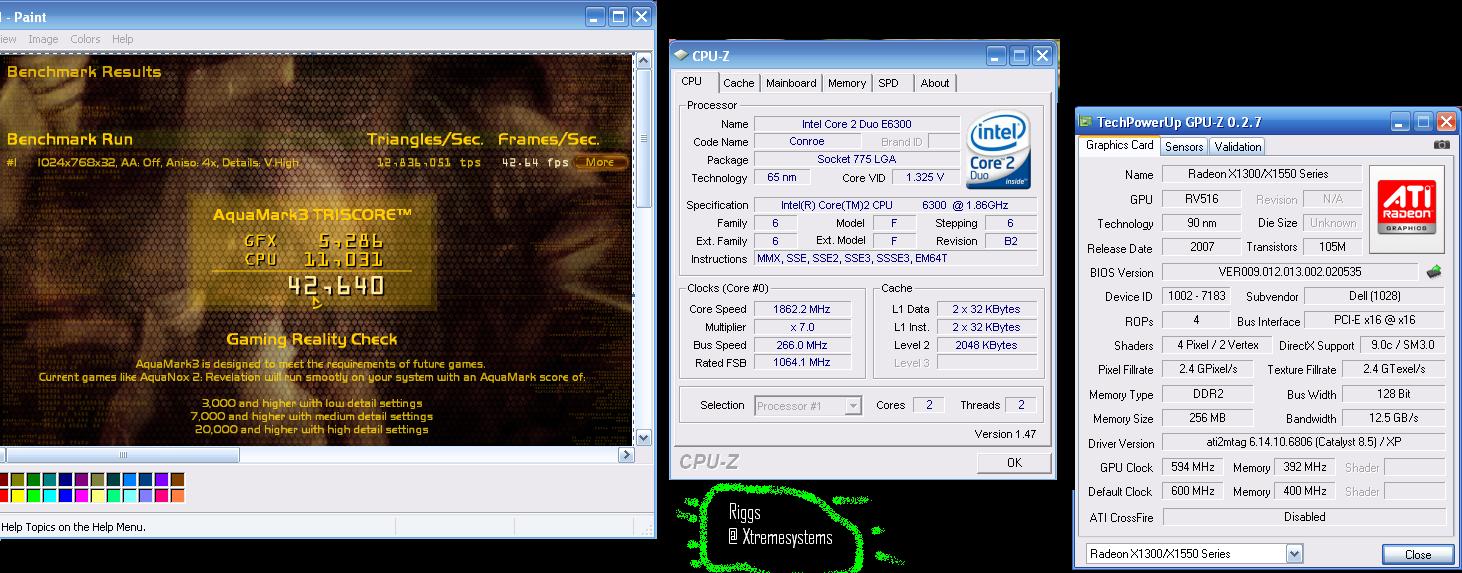
Task: Pick the cyan color swatch in Paint
Action: pos(50,495)
